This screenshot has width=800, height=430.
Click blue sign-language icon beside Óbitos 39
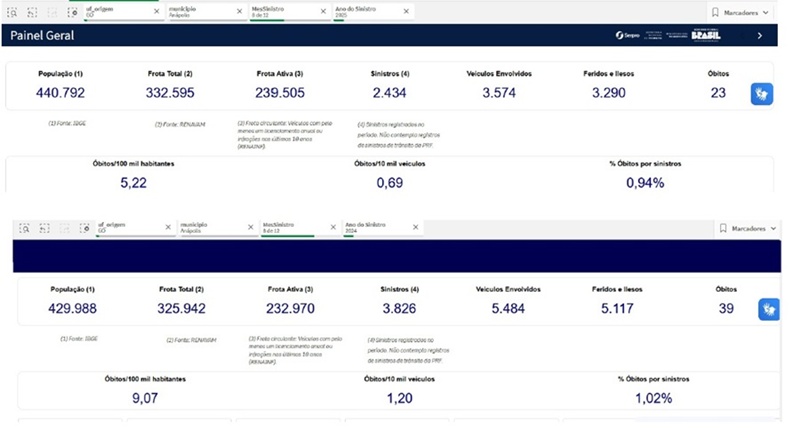(x=768, y=309)
